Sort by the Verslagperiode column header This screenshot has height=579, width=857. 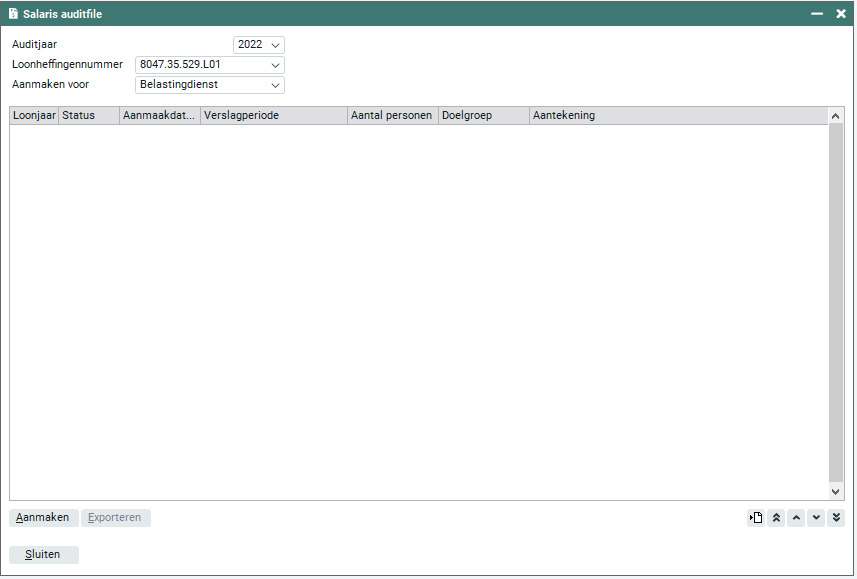click(273, 116)
